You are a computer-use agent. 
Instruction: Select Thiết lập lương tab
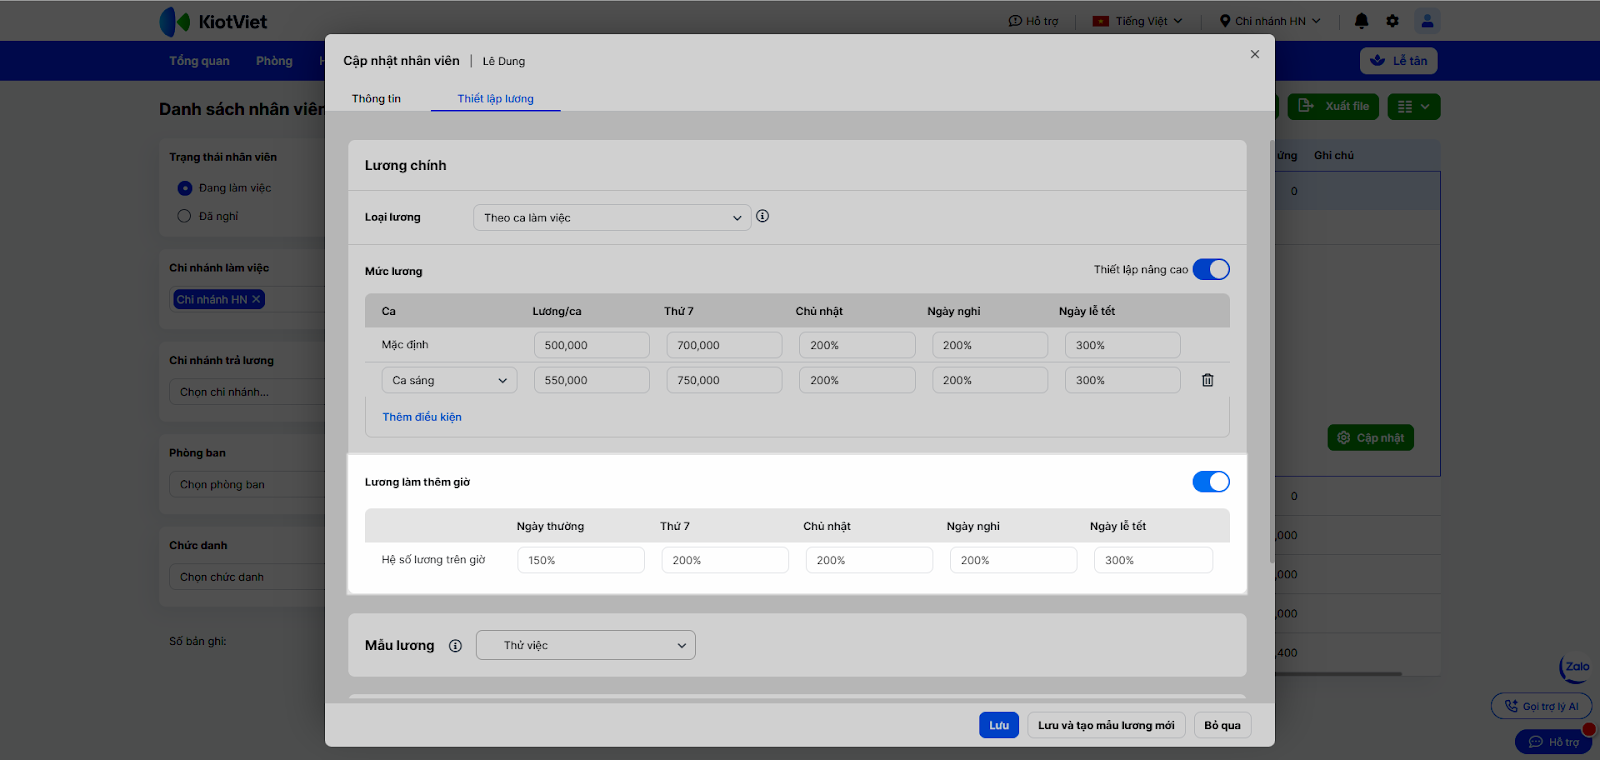click(495, 99)
